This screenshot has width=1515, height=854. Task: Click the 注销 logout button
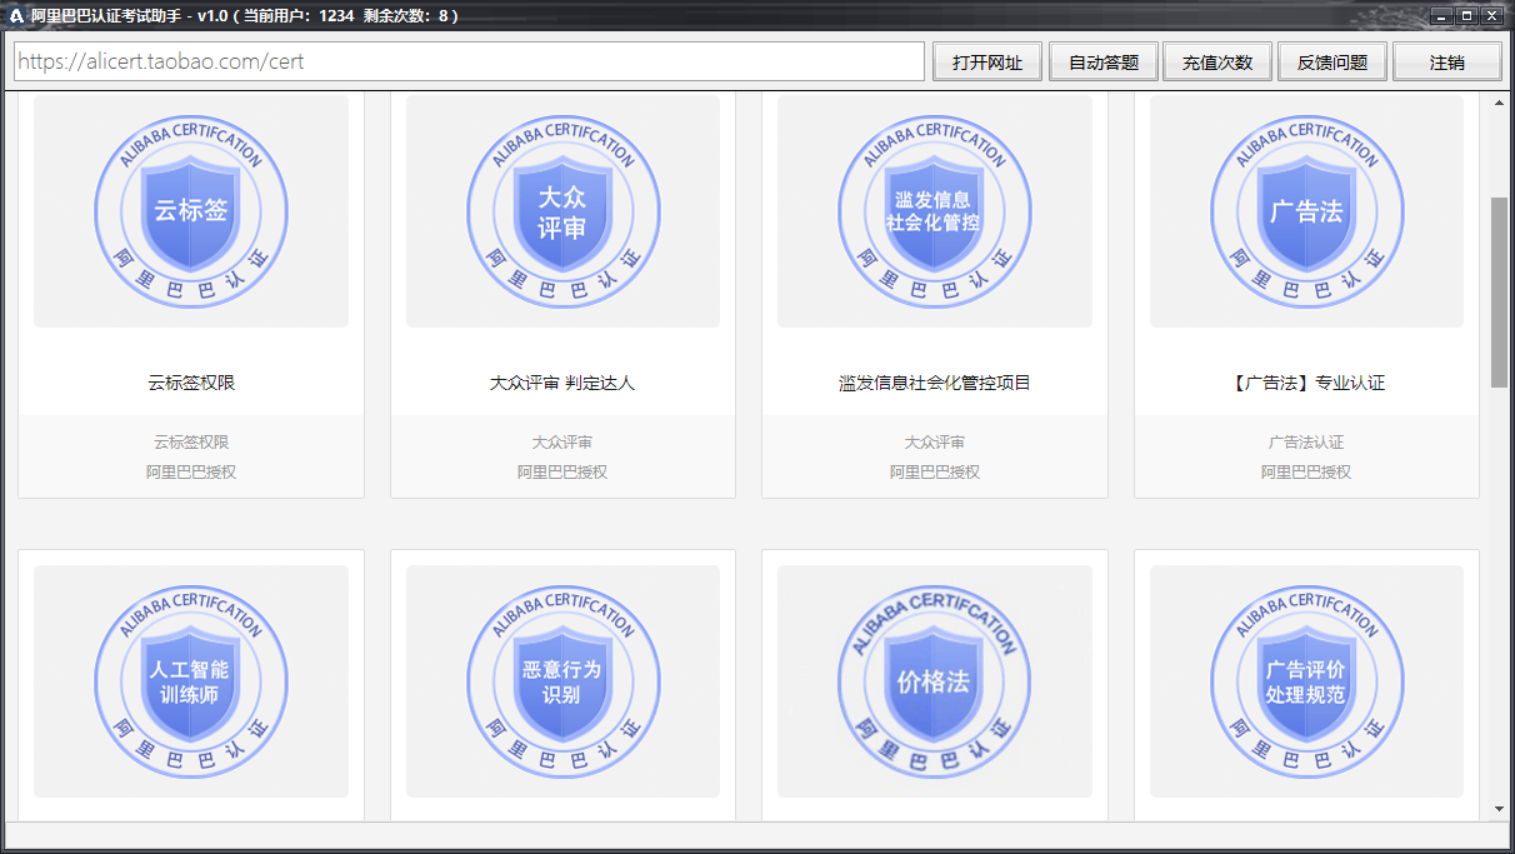tap(1446, 62)
